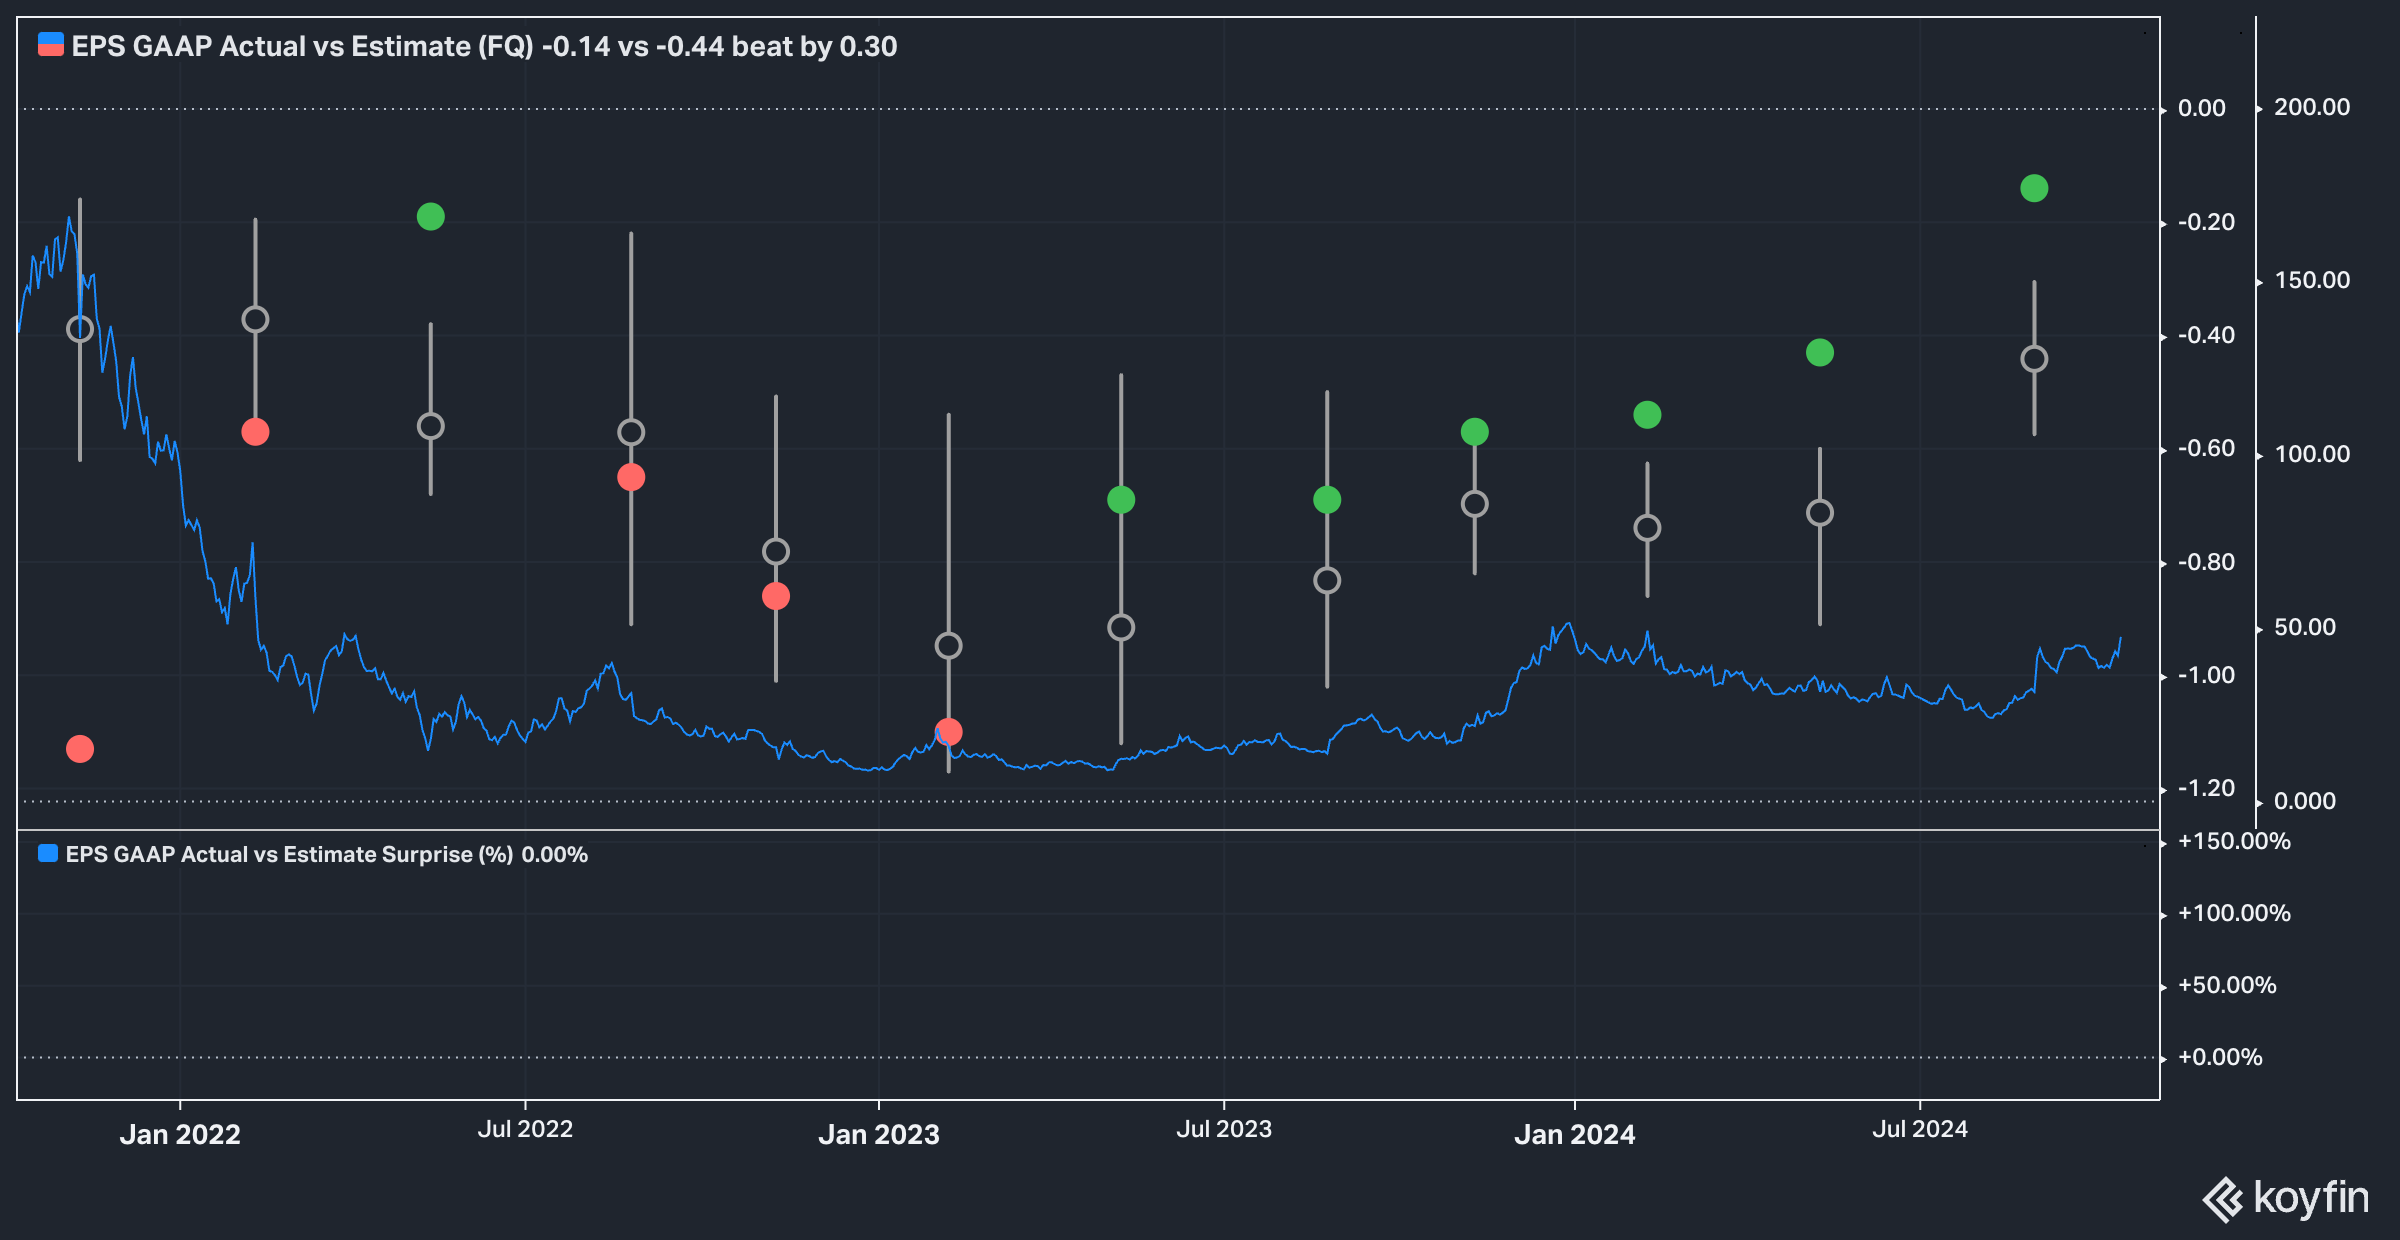Click the 200.00 price axis value

[2312, 107]
